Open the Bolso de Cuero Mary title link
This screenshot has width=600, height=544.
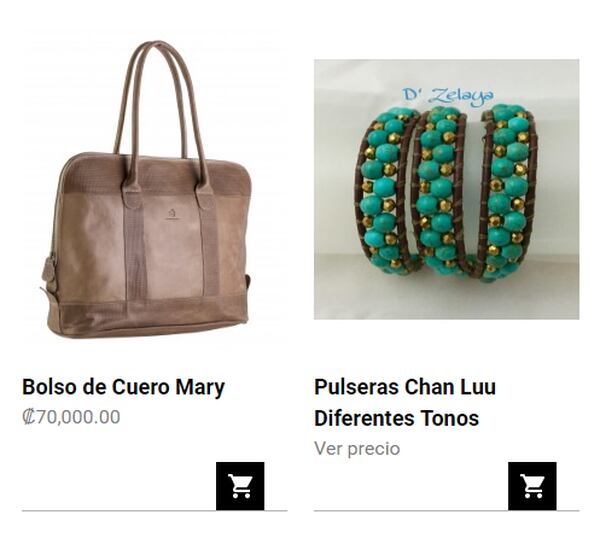coord(123,387)
